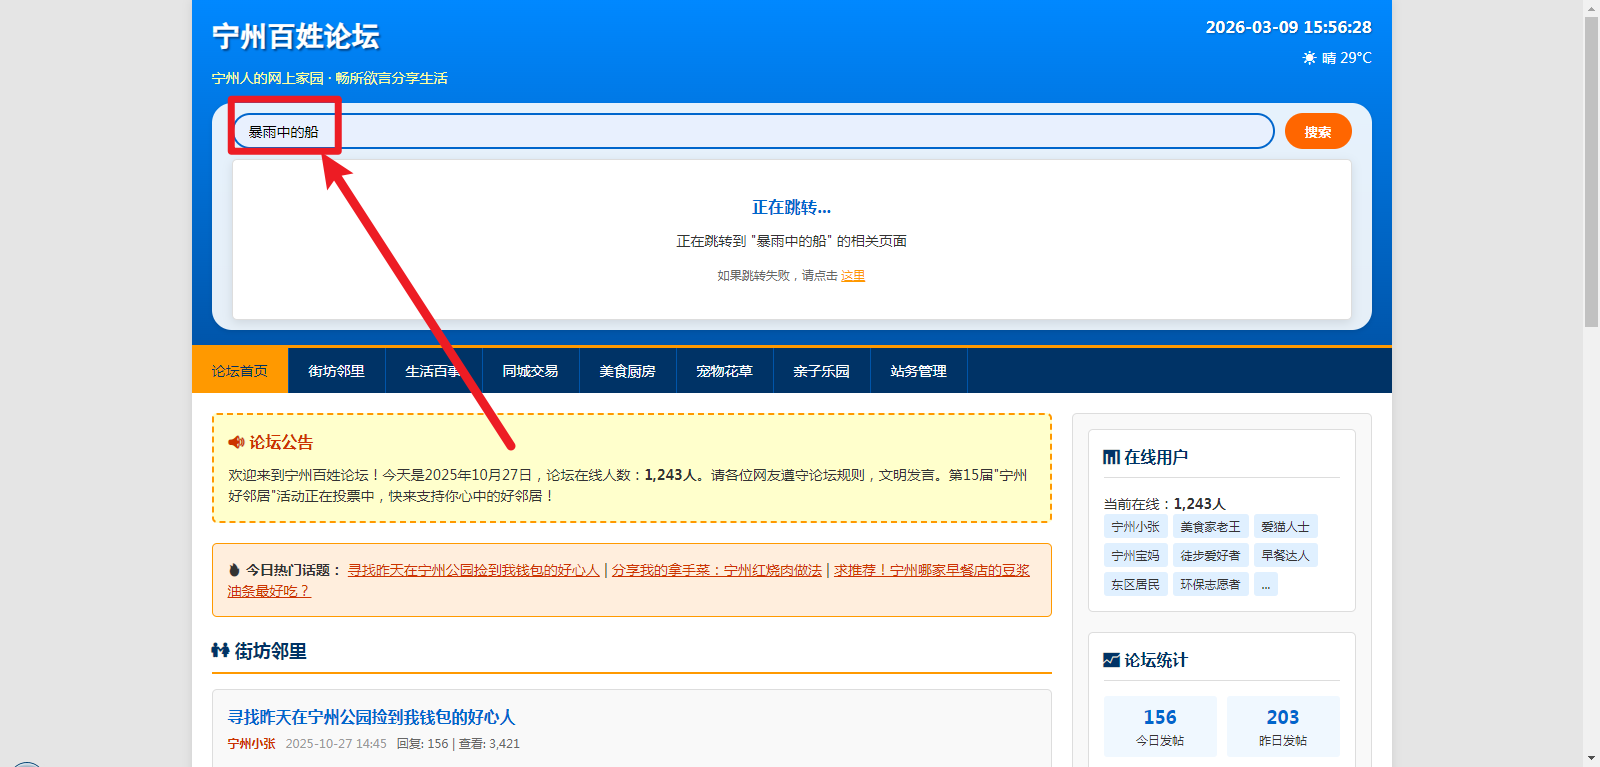
Task: Click the flame icon beside 今日热门话题
Action: [x=234, y=570]
